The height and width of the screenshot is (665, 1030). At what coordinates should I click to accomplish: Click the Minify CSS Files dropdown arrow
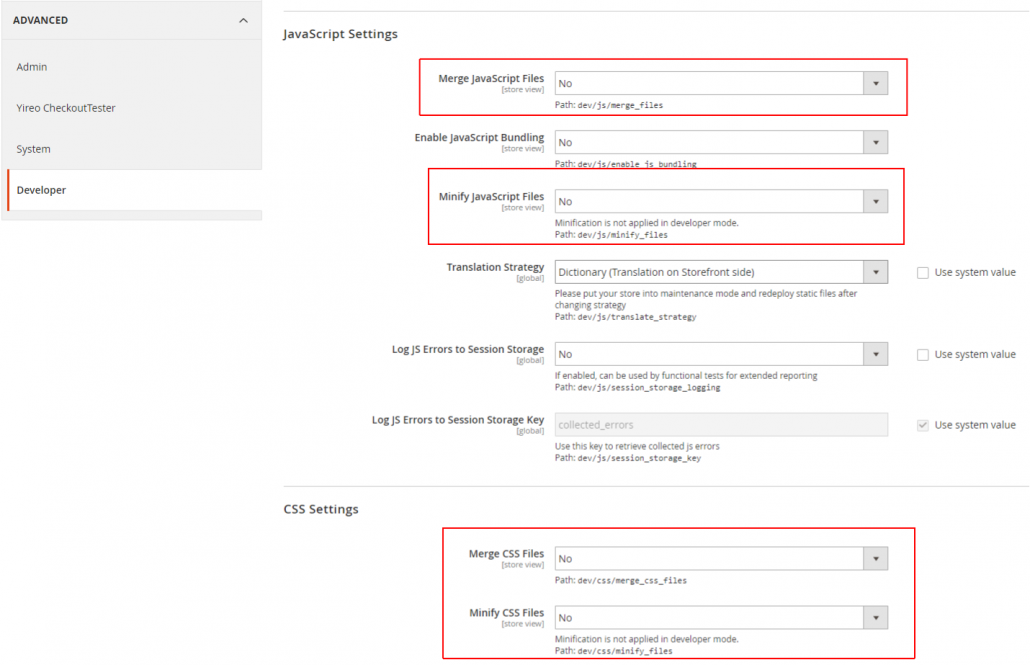875,618
